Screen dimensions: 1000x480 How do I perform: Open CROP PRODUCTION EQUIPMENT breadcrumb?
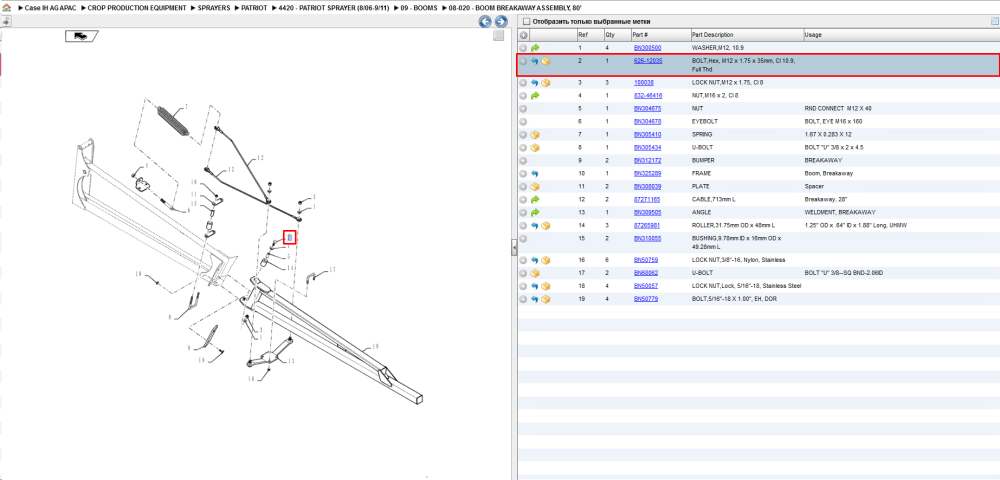point(137,9)
